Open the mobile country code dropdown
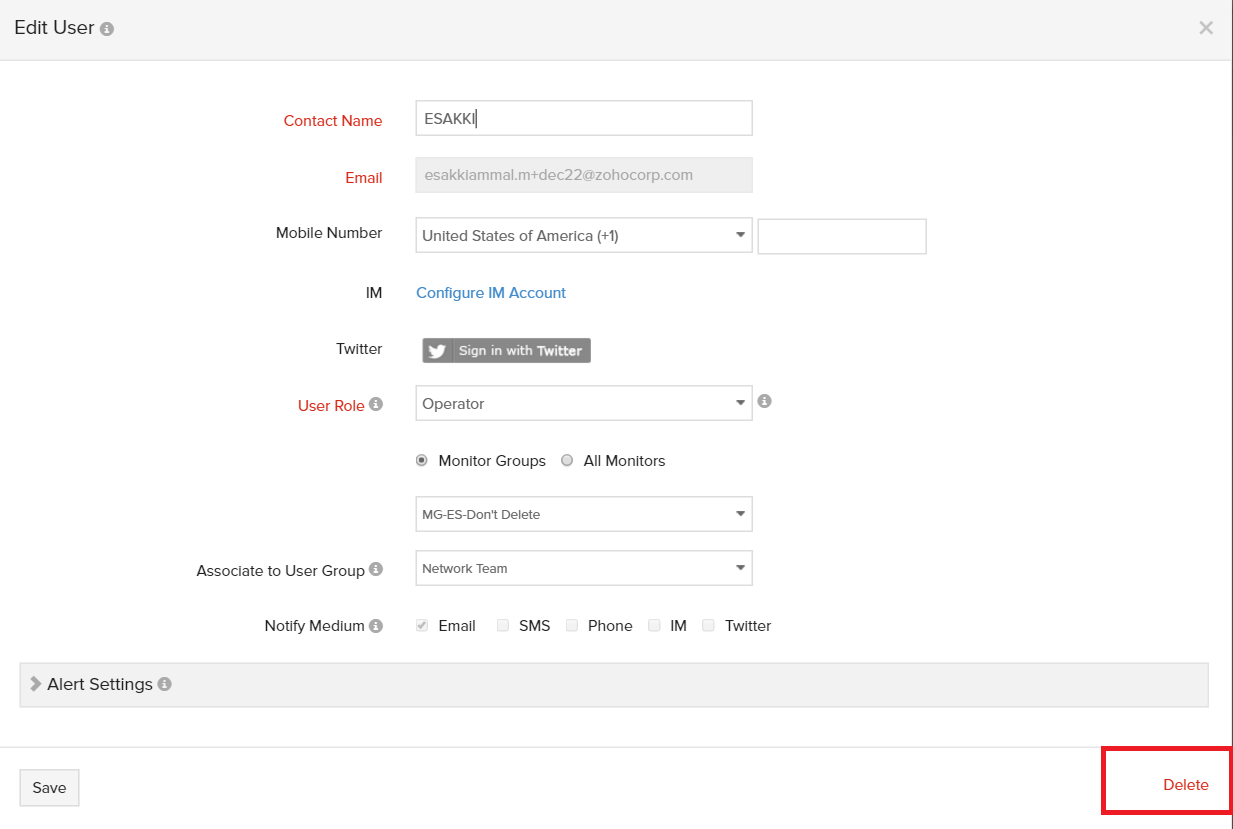1233x829 pixels. click(x=583, y=236)
